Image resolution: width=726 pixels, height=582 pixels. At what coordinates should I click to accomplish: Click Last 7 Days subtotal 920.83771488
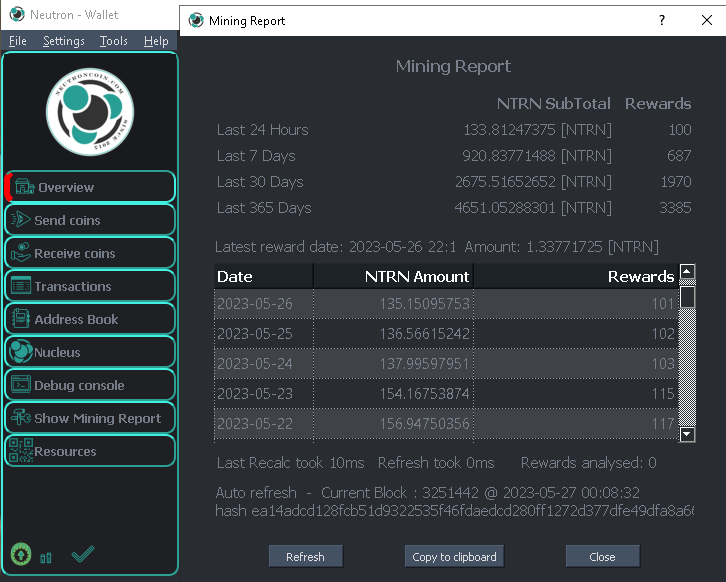[x=537, y=156]
